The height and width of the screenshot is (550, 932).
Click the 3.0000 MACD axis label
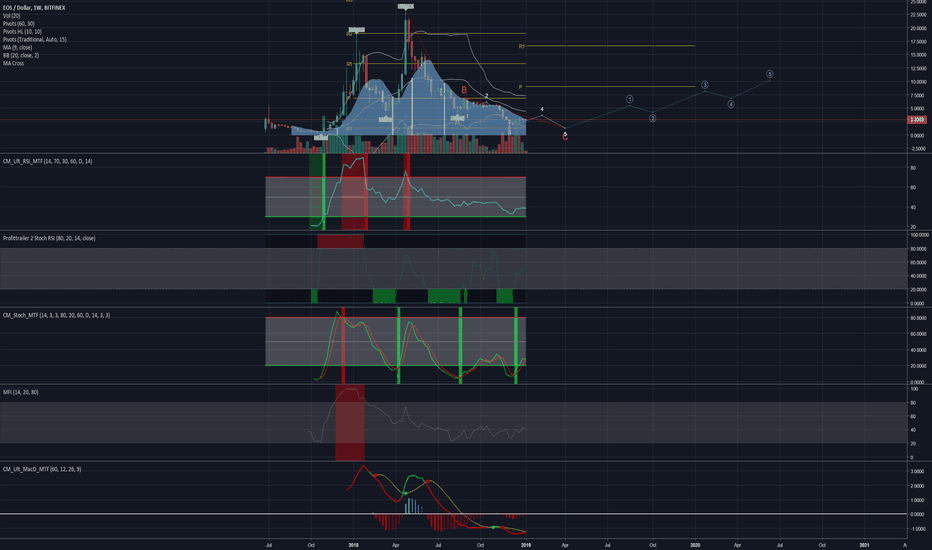(917, 472)
